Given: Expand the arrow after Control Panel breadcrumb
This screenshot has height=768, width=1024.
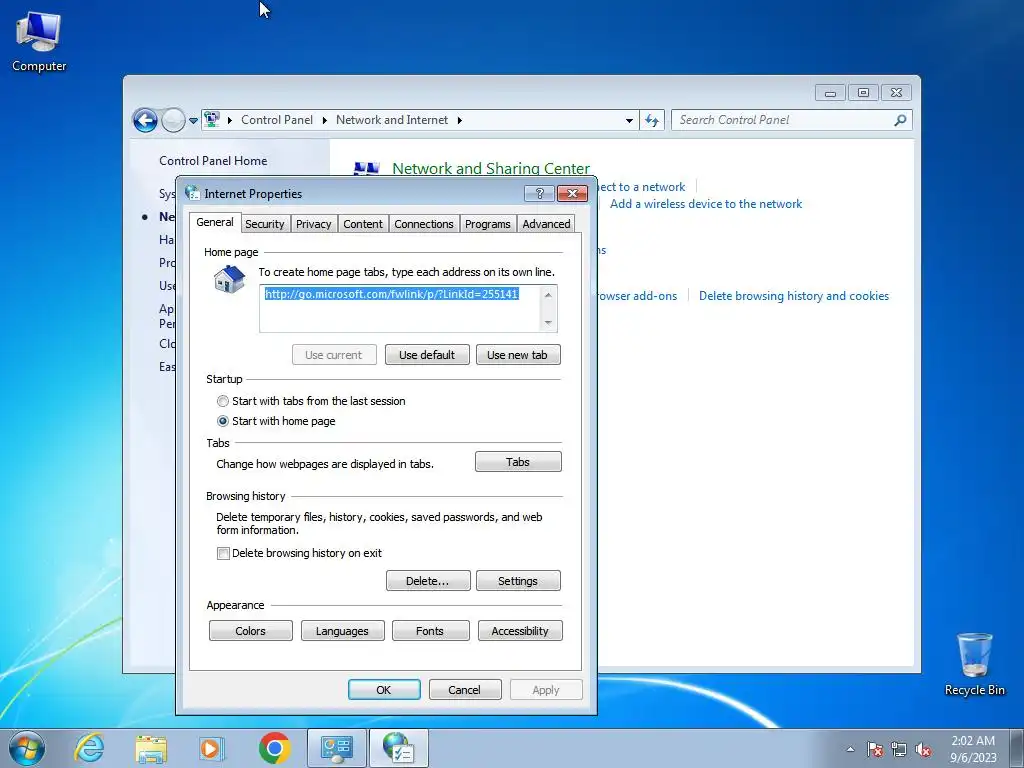Looking at the screenshot, I should tap(324, 120).
